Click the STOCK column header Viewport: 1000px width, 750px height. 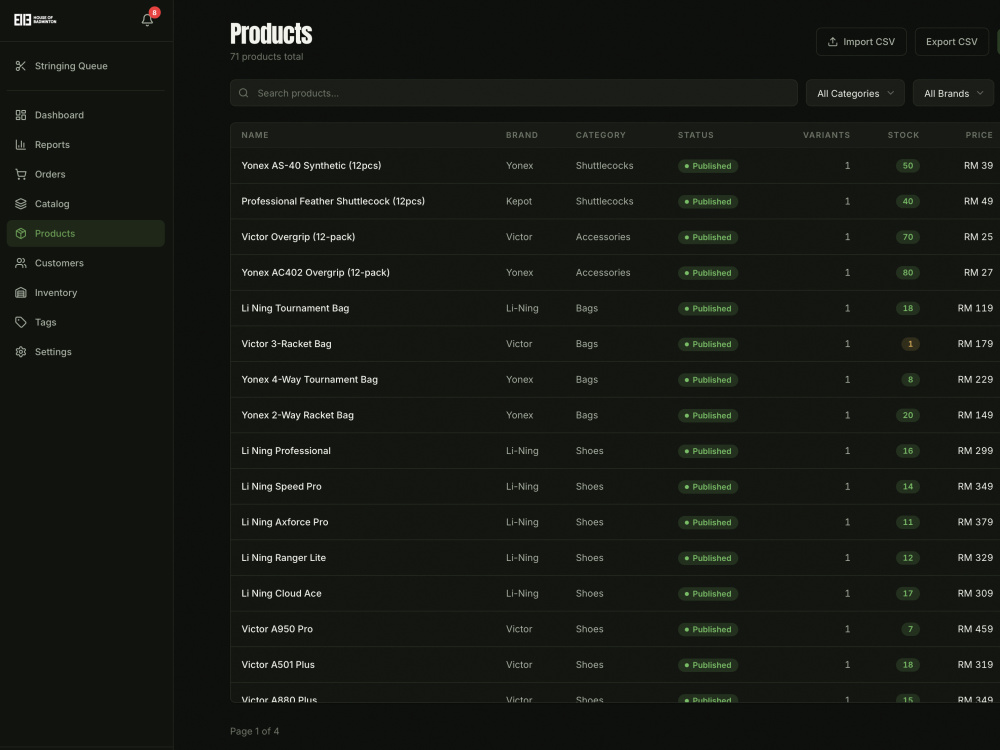(x=903, y=135)
